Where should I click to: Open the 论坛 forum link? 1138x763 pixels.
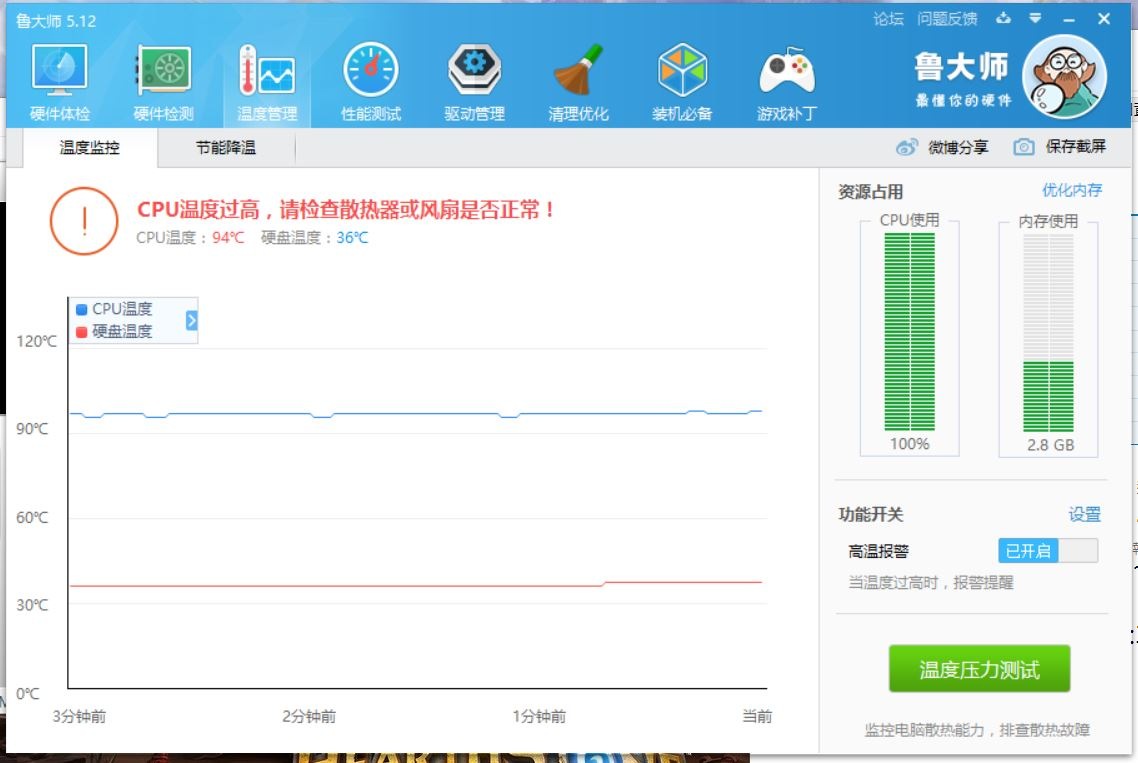888,19
